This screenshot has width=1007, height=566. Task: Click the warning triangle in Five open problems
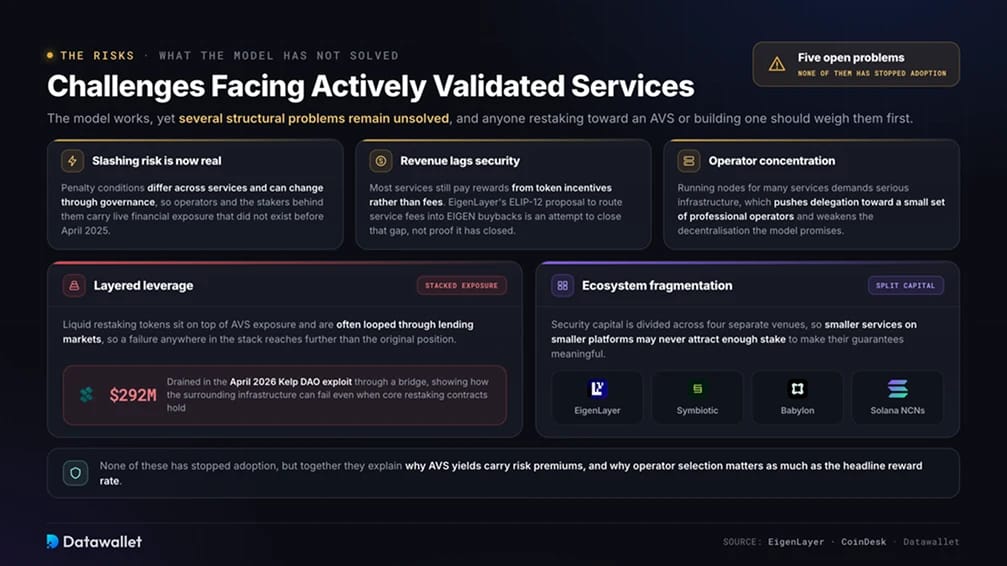click(777, 64)
